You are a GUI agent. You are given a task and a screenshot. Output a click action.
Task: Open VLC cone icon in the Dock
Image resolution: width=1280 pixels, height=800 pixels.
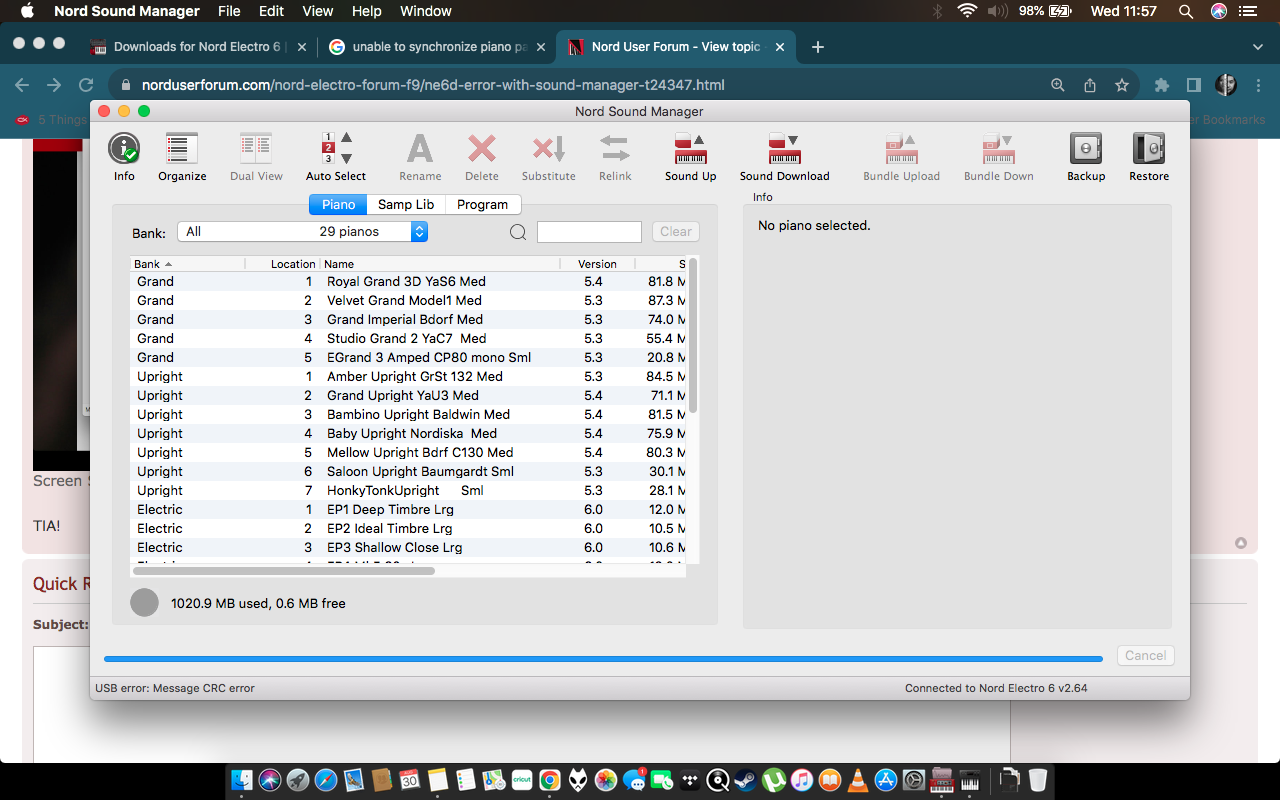(857, 780)
